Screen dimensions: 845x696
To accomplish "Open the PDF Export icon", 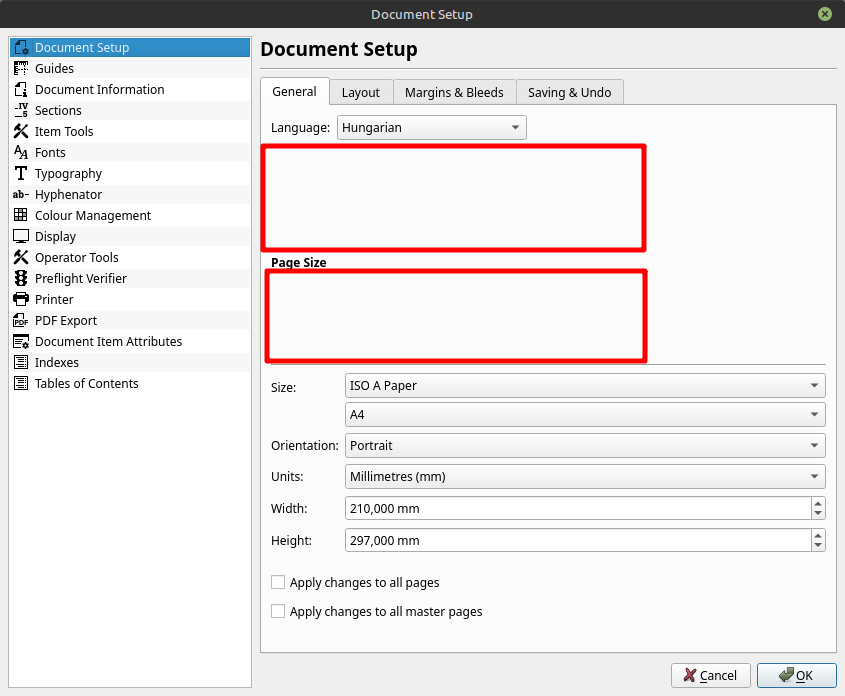I will (20, 320).
